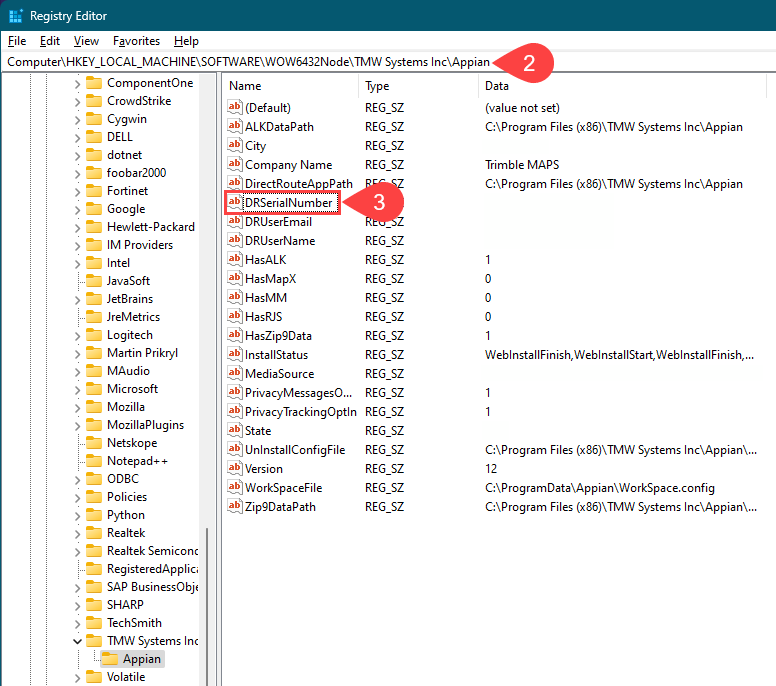
Task: Click the Zip9DataPath string icon
Action: click(235, 506)
